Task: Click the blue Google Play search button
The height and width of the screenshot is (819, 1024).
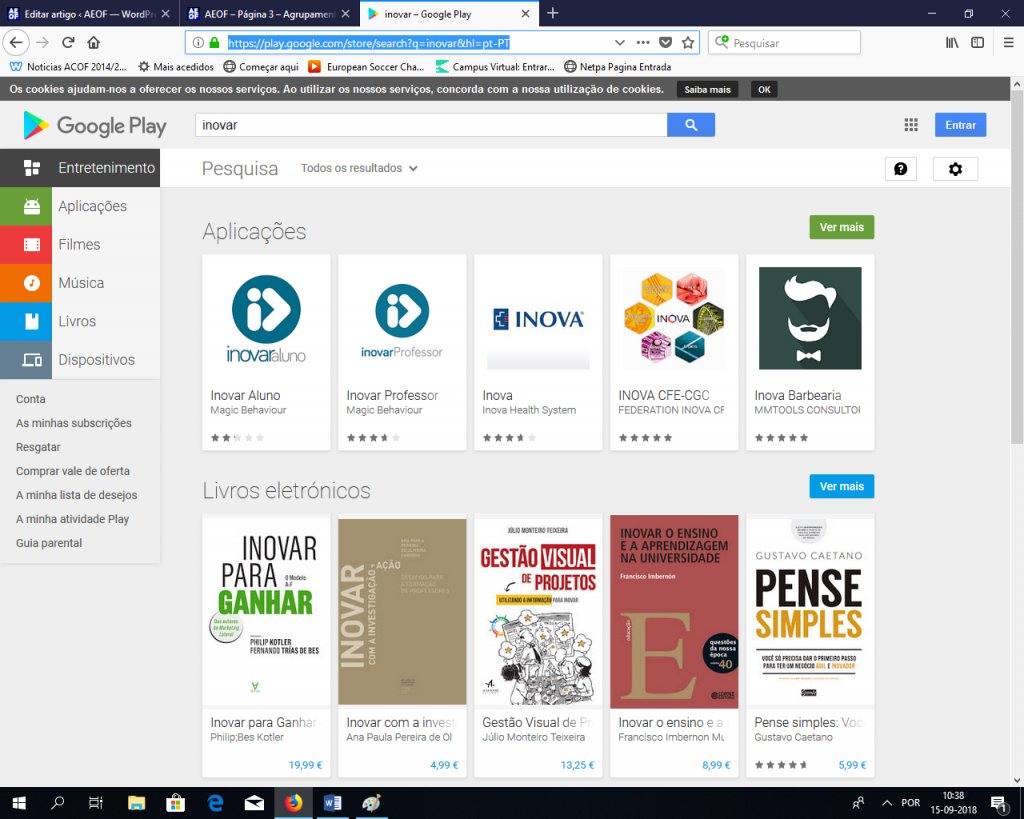Action: (691, 125)
